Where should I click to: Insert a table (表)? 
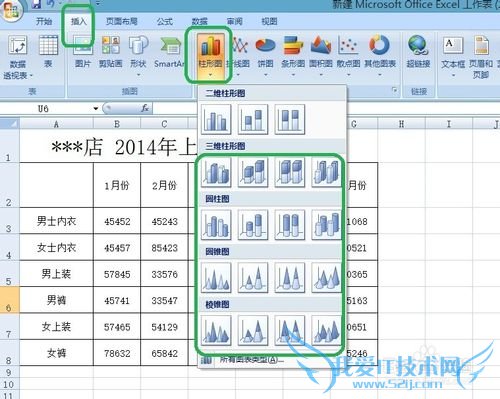click(48, 53)
